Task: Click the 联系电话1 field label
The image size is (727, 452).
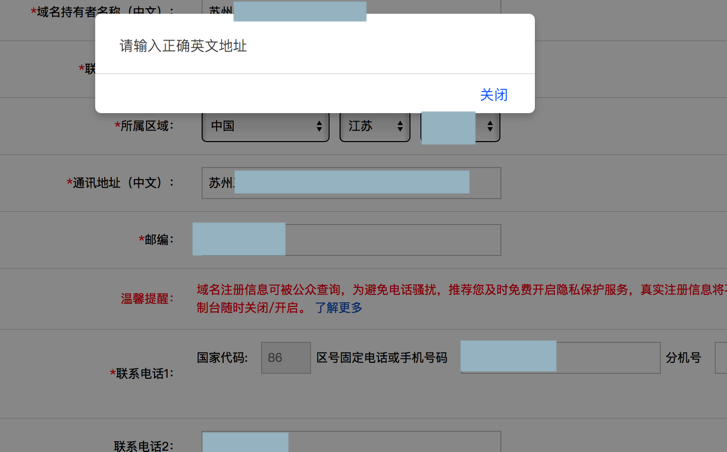Action: pyautogui.click(x=141, y=373)
